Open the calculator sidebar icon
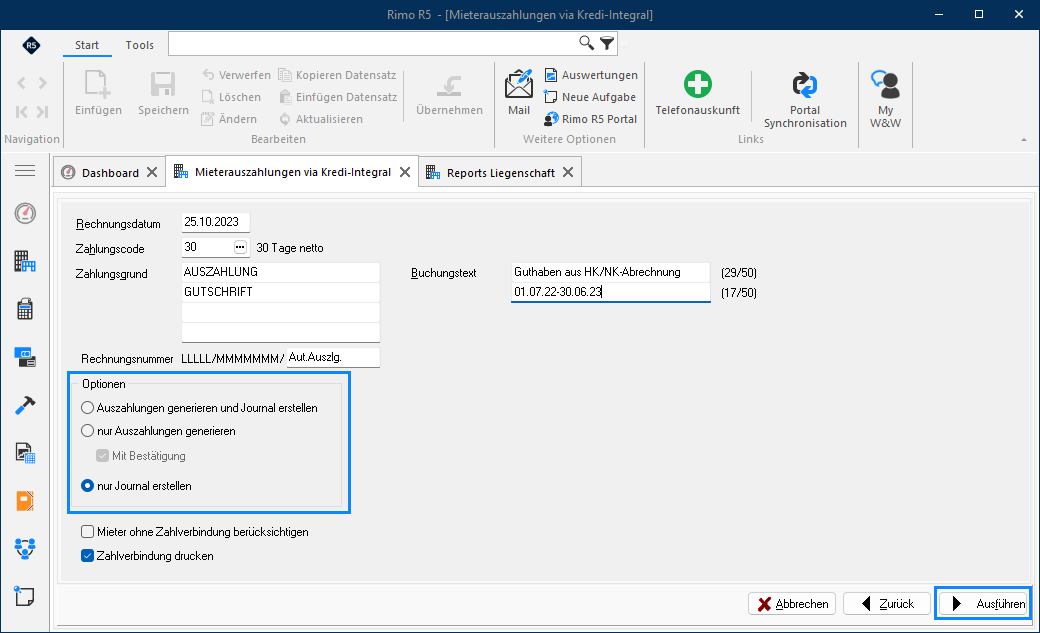The height and width of the screenshot is (633, 1040). click(25, 309)
